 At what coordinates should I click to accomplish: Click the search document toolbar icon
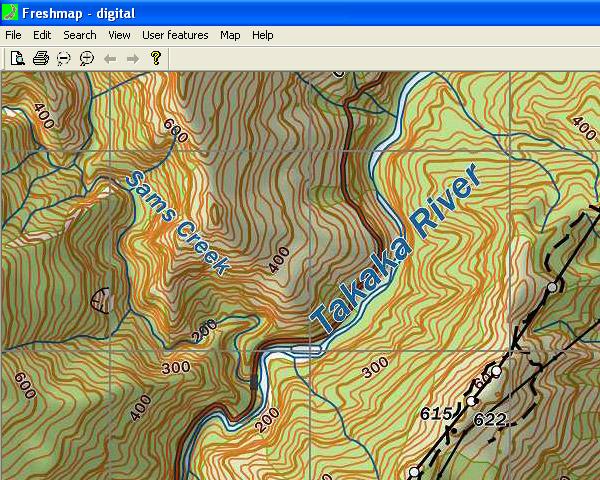click(18, 58)
